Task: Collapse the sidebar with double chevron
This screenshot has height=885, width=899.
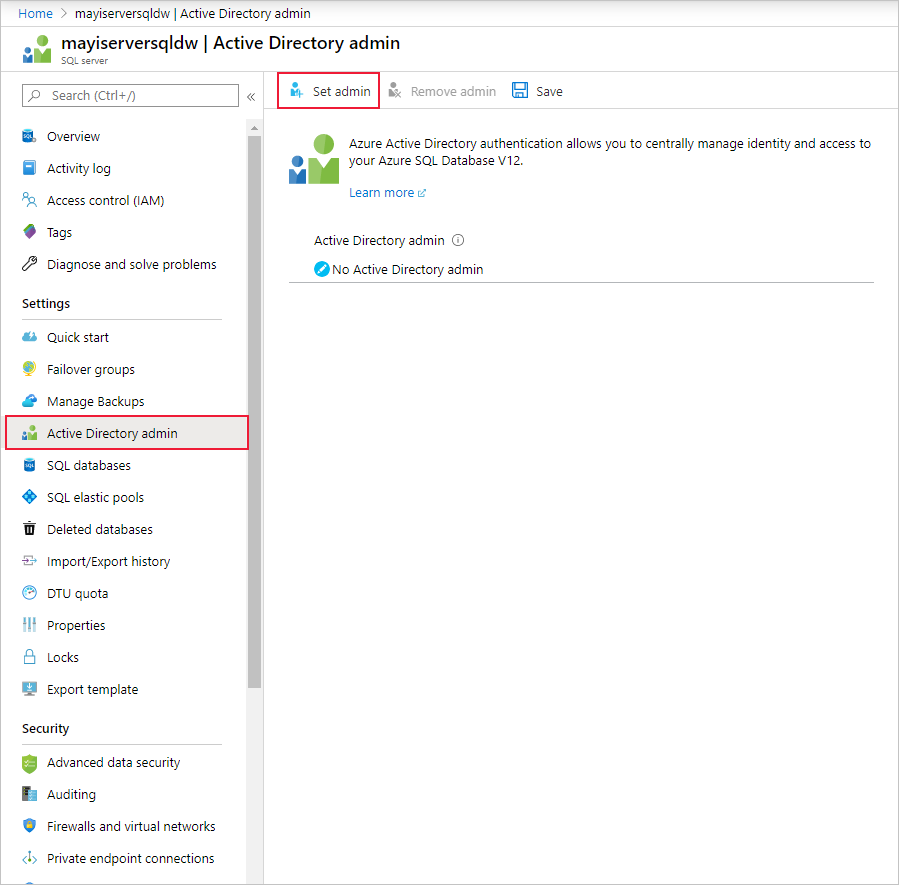Action: click(251, 97)
